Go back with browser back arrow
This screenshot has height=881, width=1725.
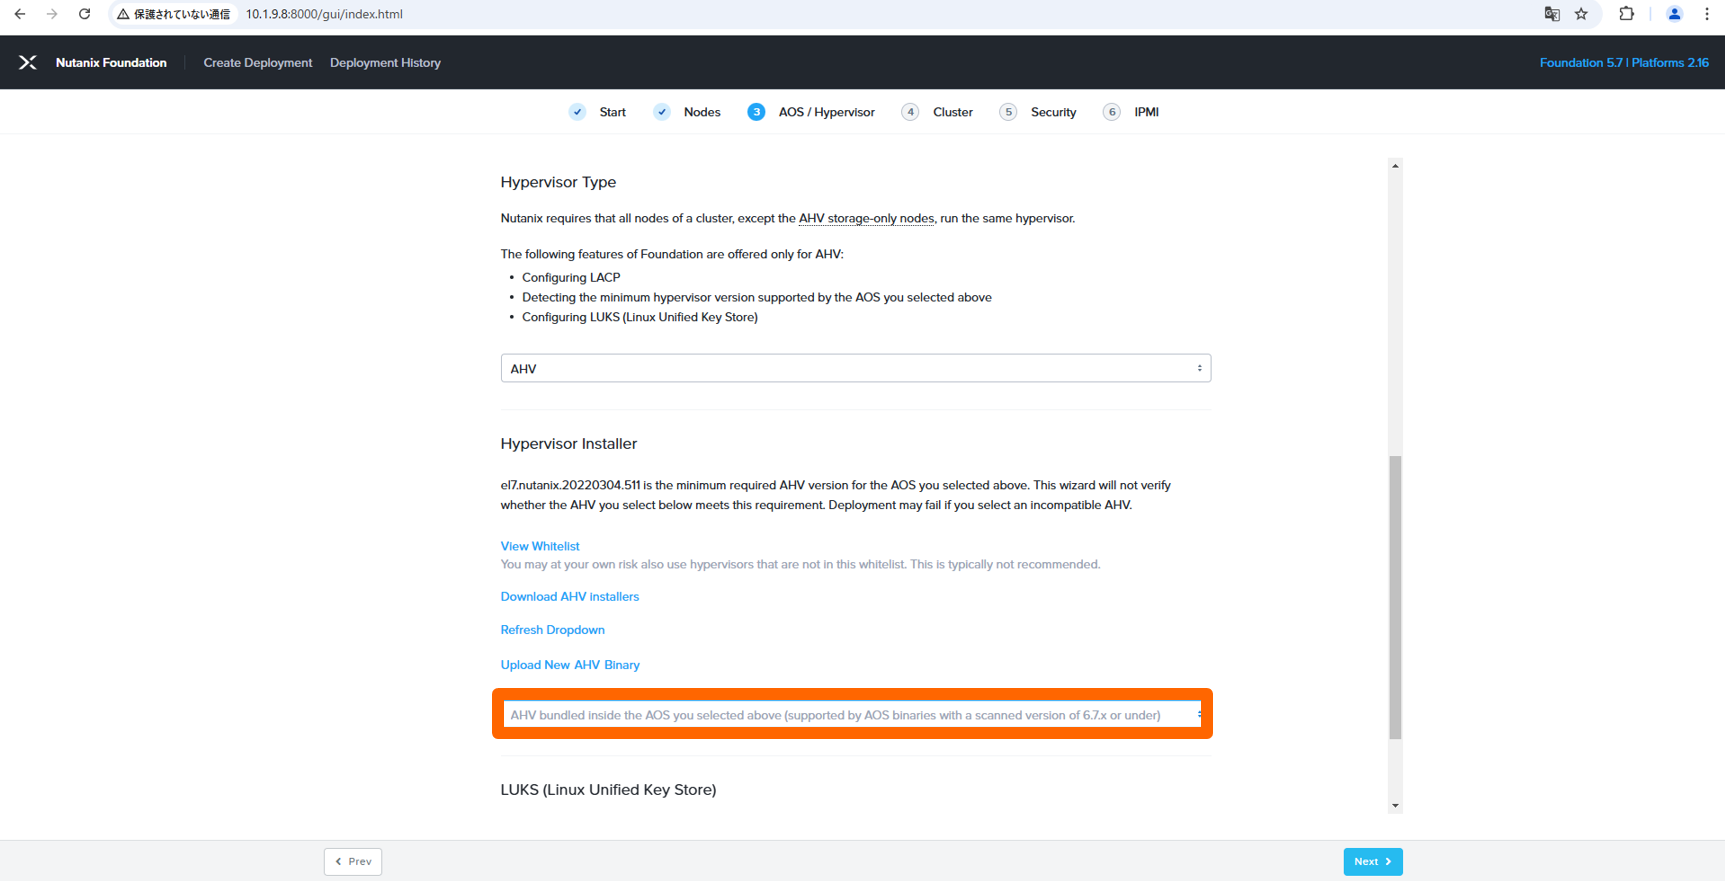click(x=20, y=14)
